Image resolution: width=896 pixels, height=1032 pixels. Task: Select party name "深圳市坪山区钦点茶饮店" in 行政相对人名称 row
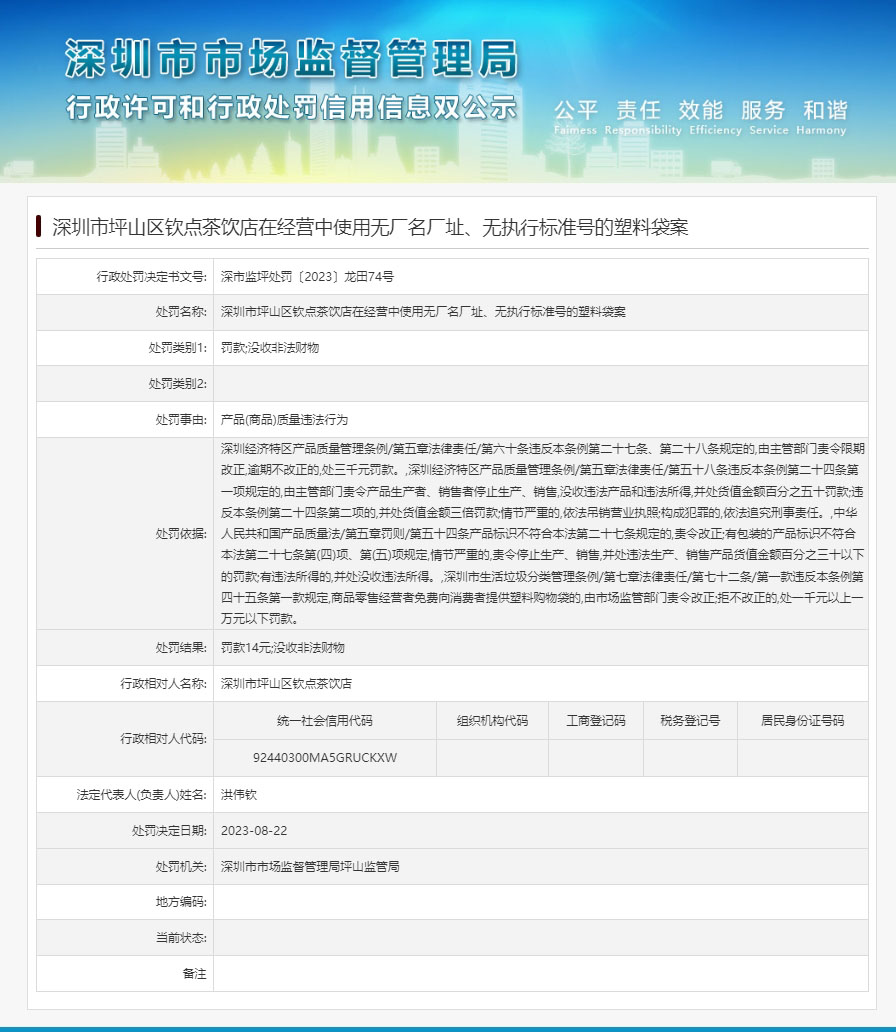pos(286,684)
